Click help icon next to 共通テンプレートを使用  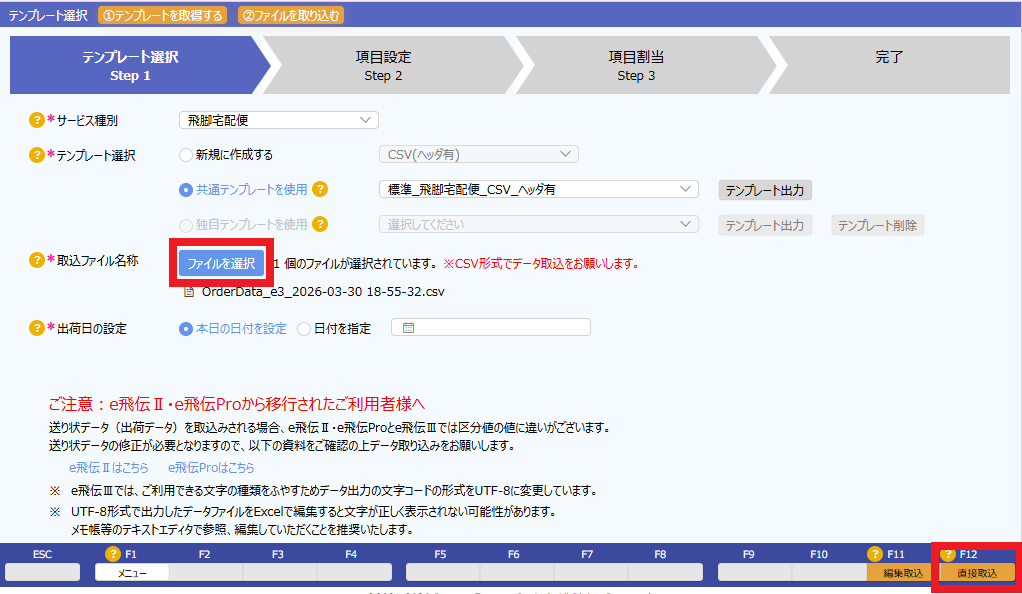click(x=320, y=190)
